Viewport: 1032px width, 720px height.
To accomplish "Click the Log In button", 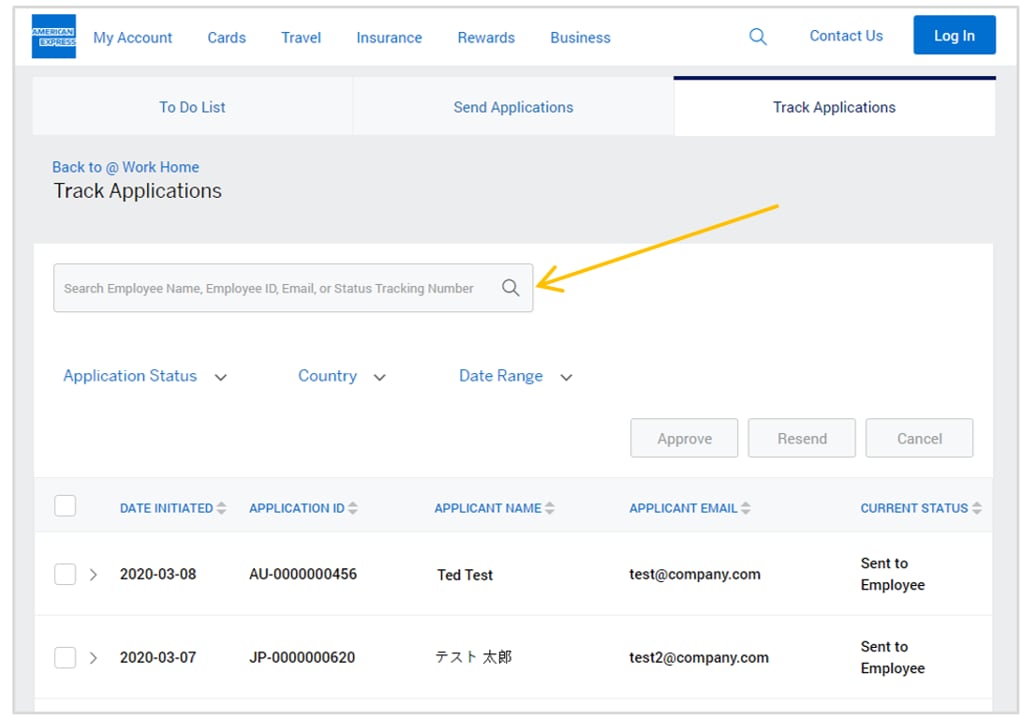I will tap(954, 35).
